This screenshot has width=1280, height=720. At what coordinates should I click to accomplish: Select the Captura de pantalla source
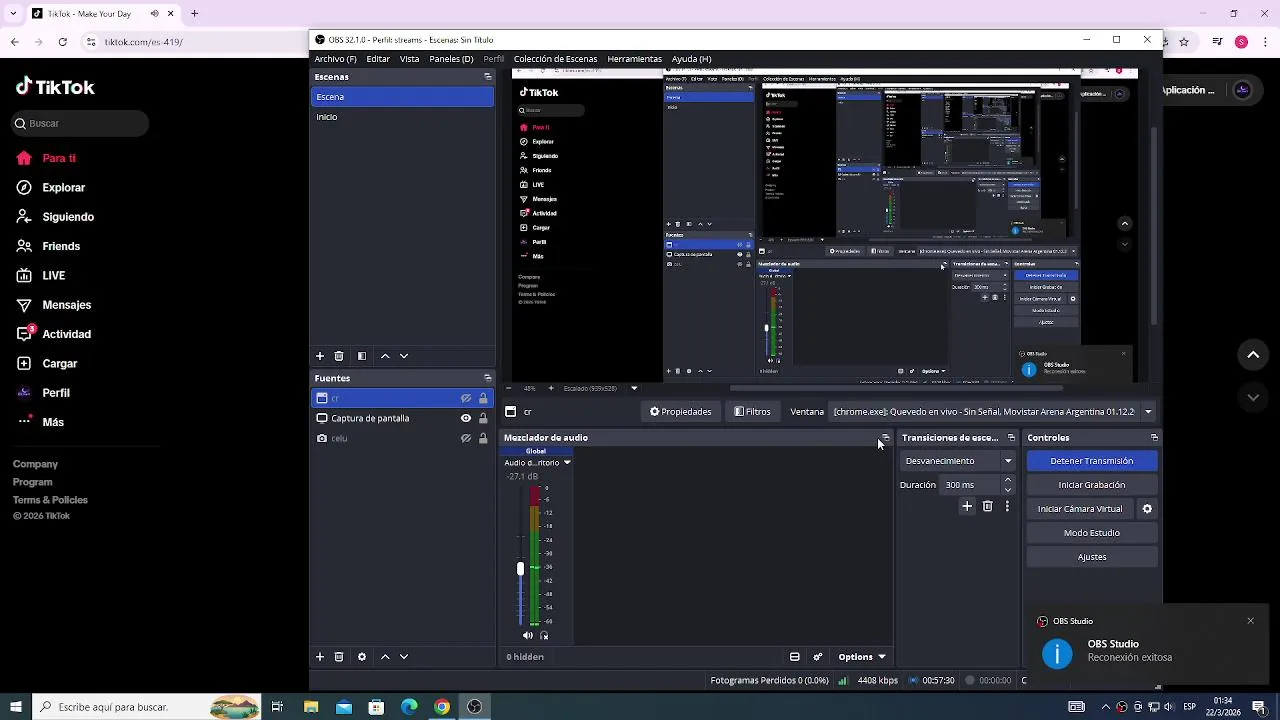(402, 418)
